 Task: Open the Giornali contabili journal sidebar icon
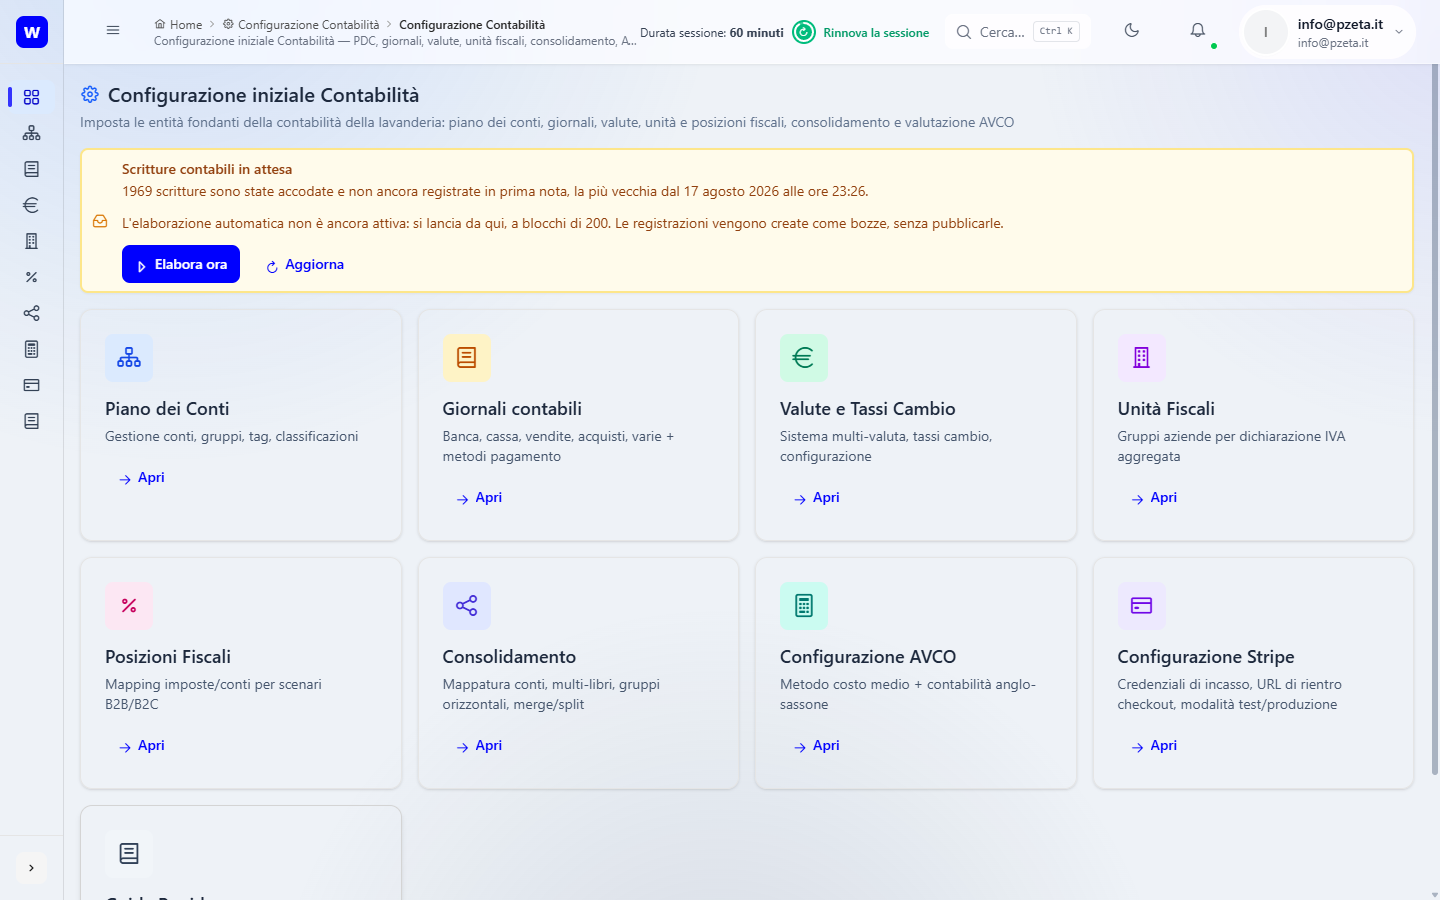[31, 169]
